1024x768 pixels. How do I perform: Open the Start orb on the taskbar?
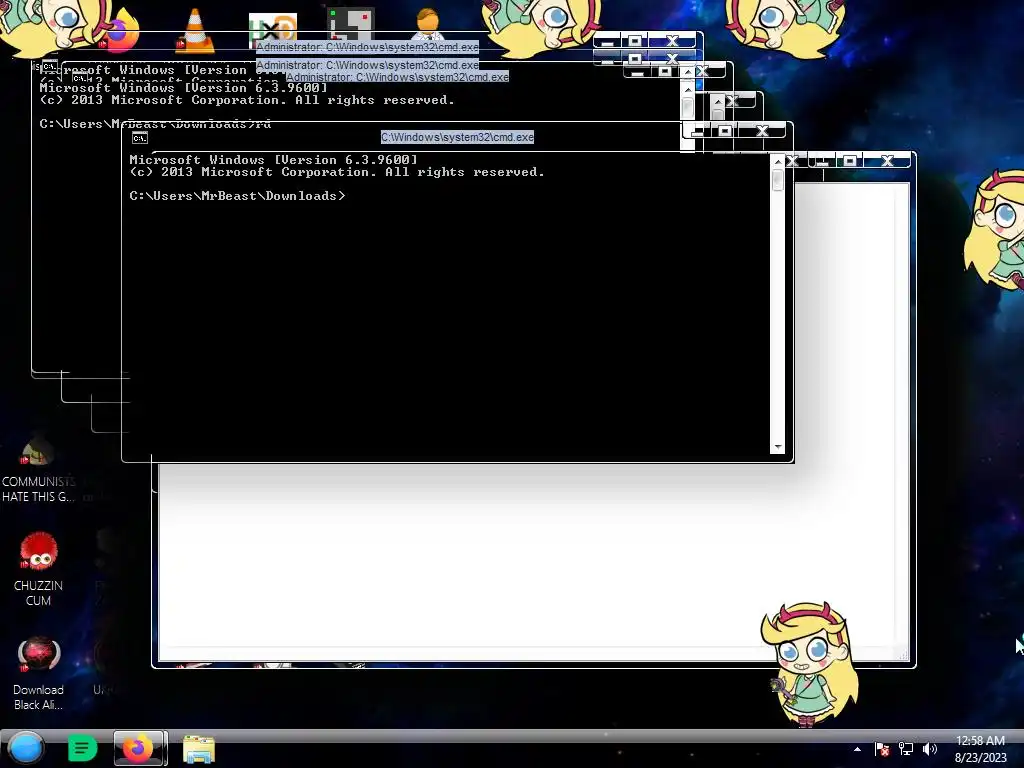26,748
